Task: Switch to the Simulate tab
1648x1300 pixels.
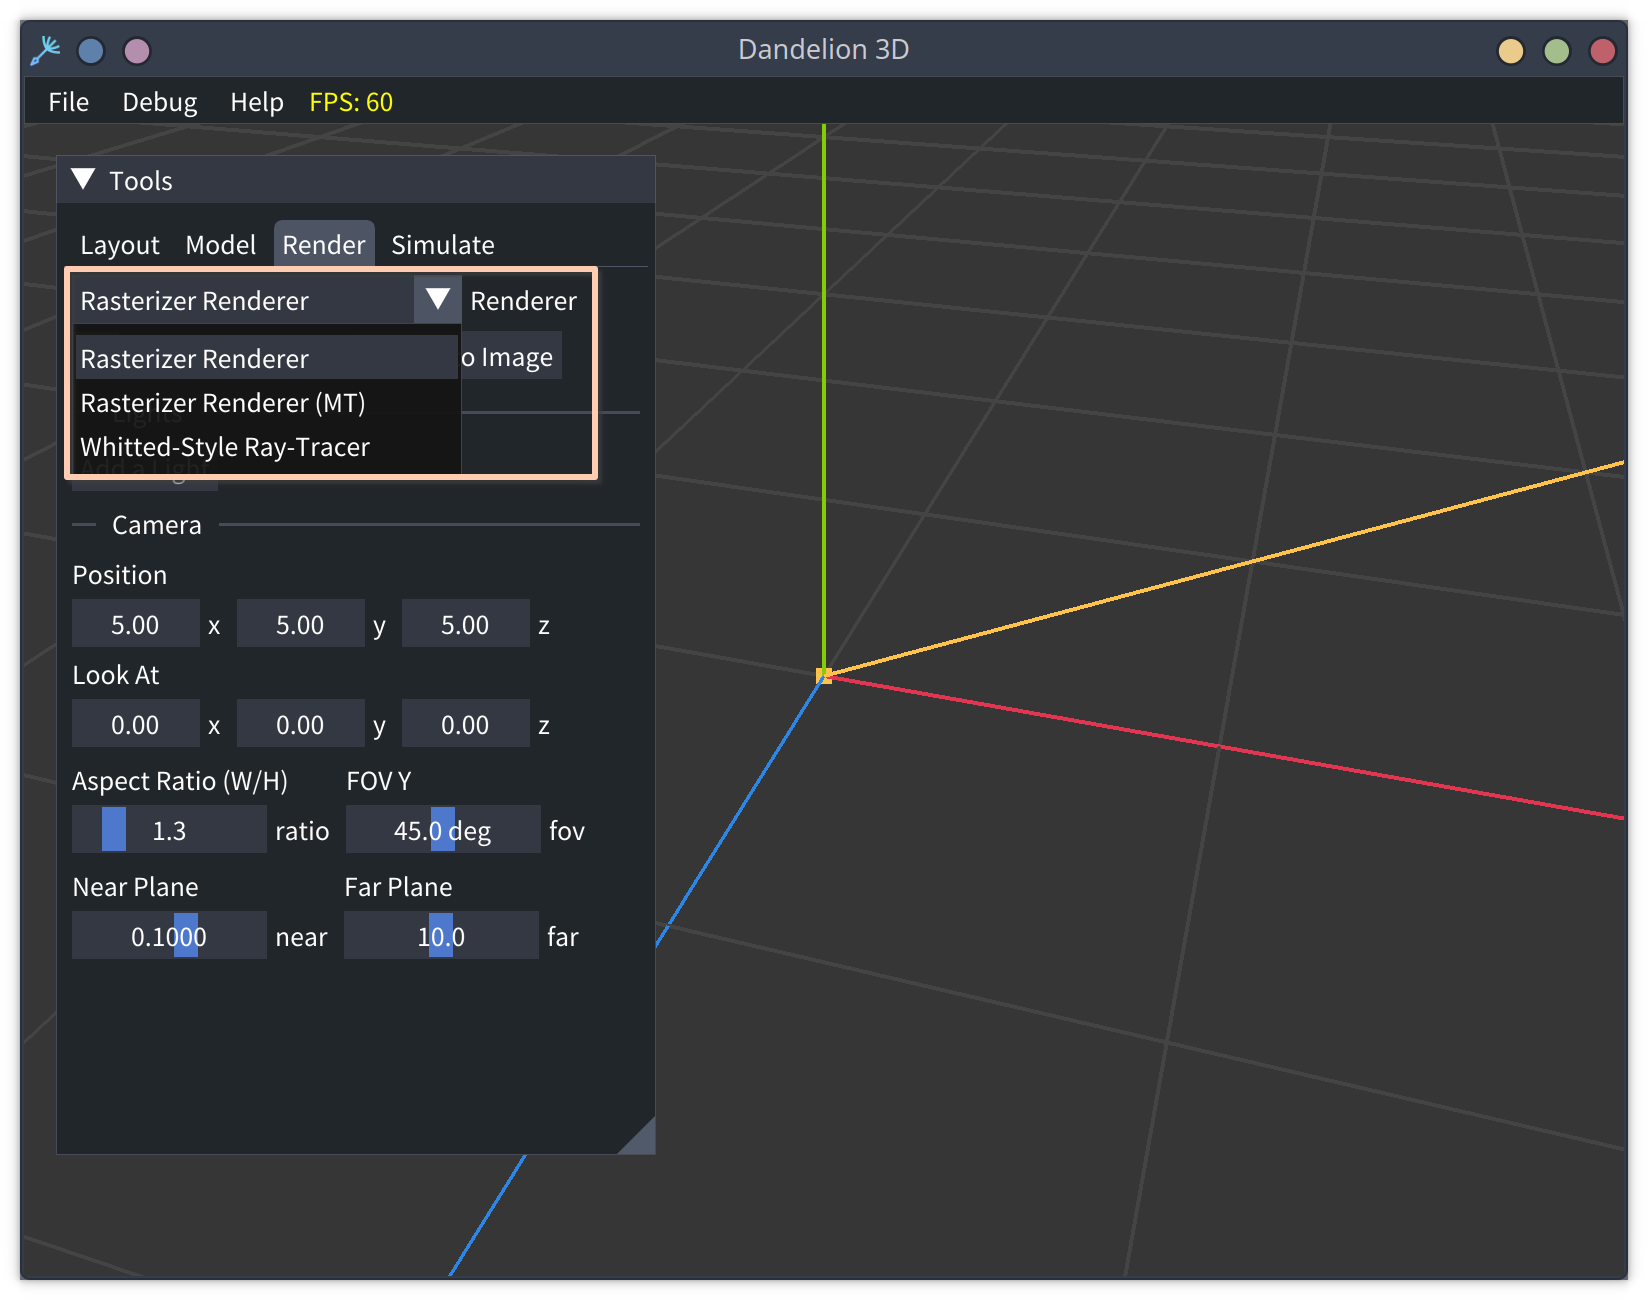Action: click(442, 245)
